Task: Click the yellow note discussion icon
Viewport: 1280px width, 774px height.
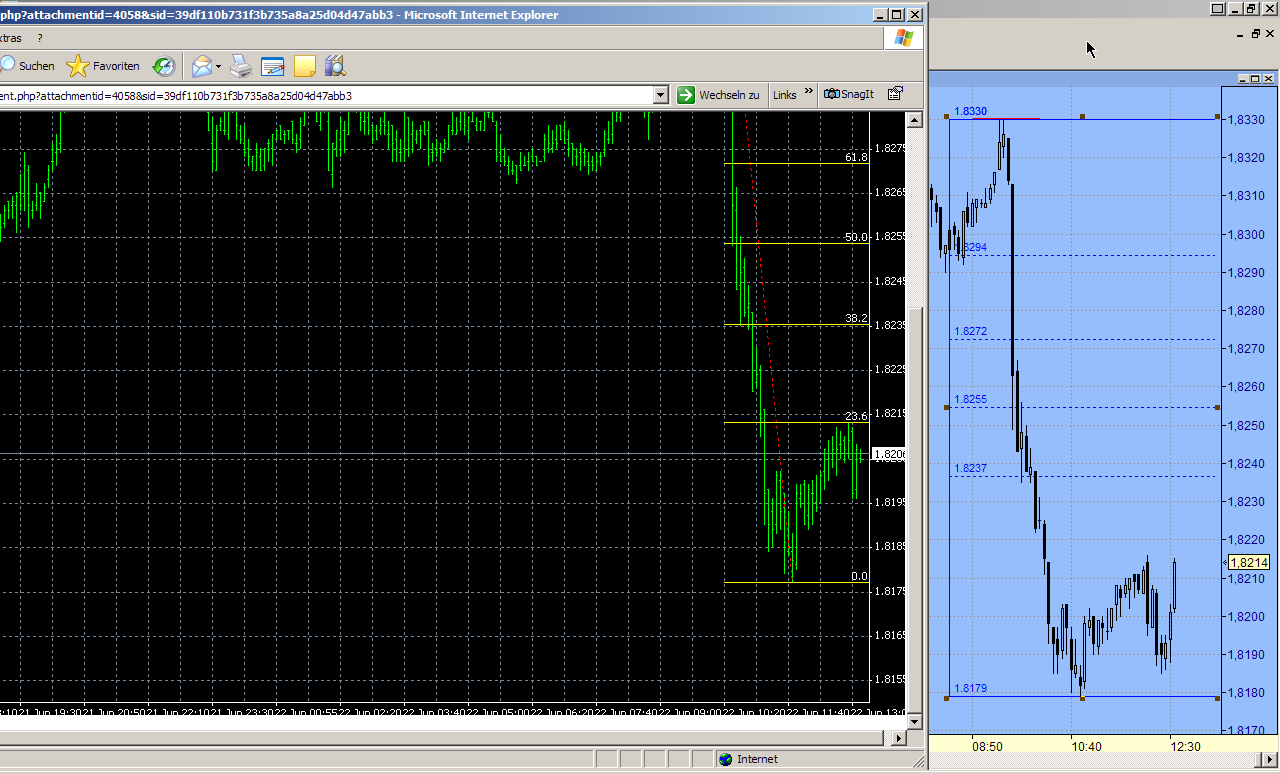Action: pos(305,66)
